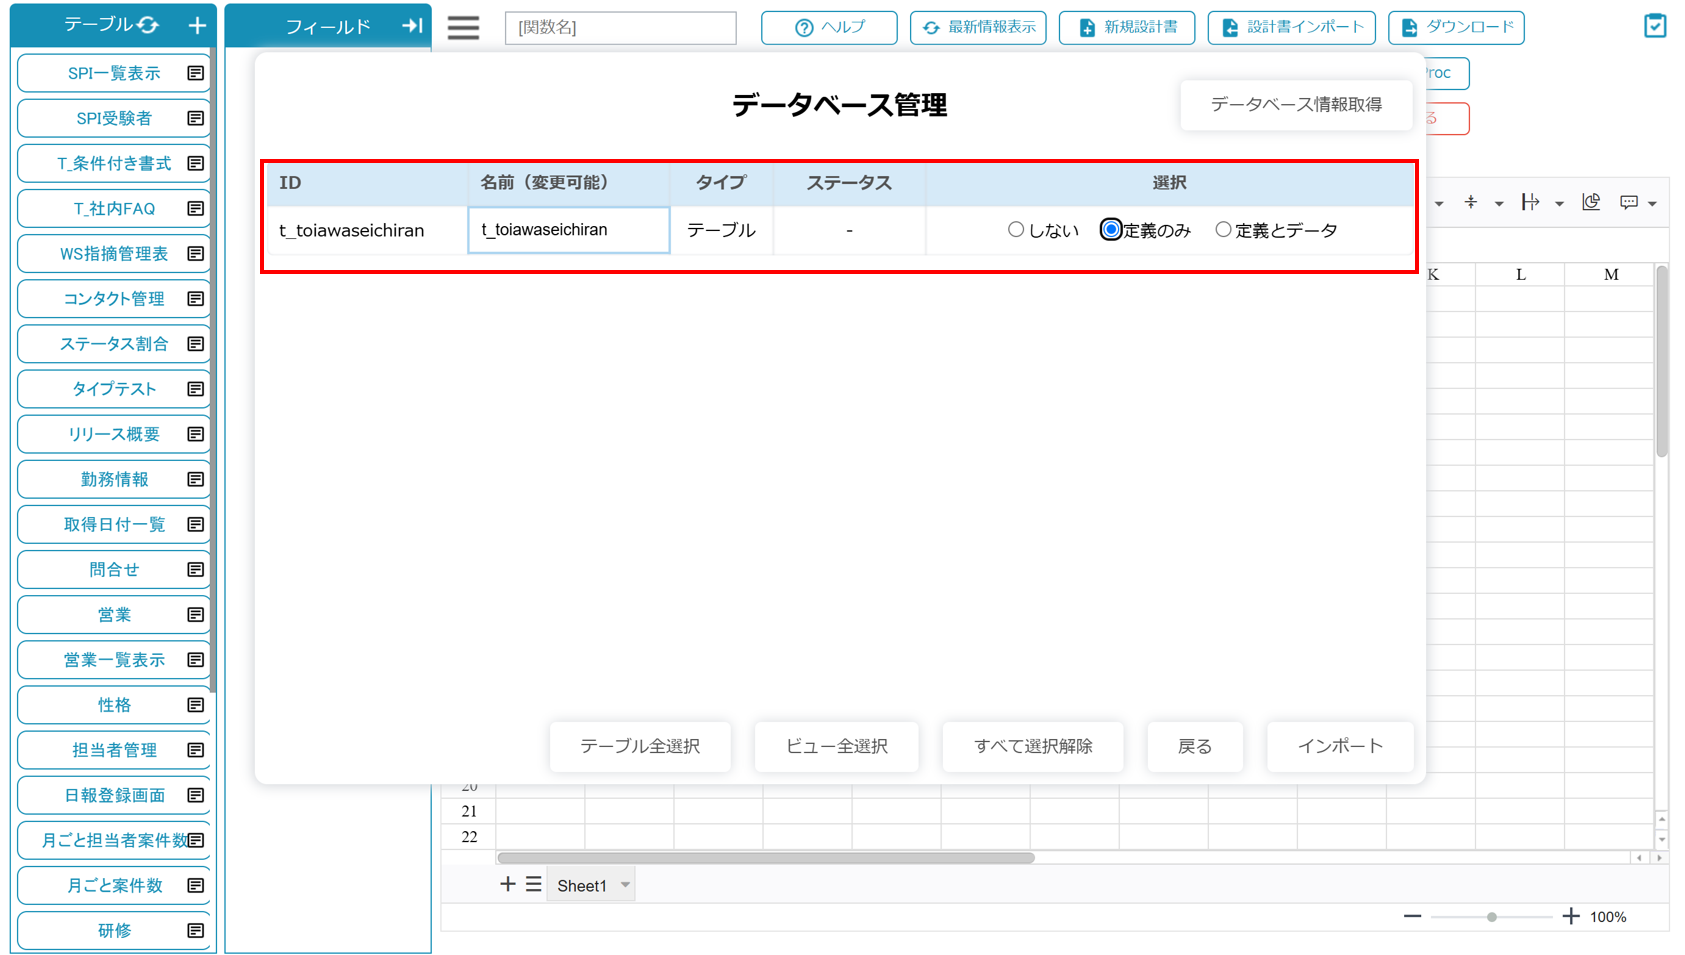Expand the Sheet1 tab dropdown arrow
This screenshot has height=955, width=1685.
(x=625, y=885)
